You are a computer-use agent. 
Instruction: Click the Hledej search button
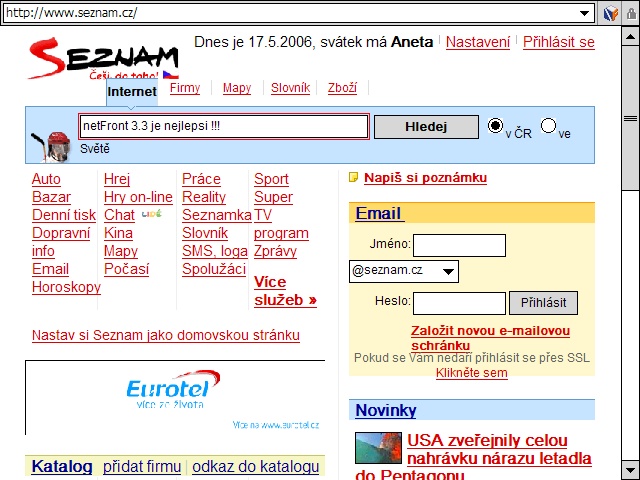[x=426, y=127]
